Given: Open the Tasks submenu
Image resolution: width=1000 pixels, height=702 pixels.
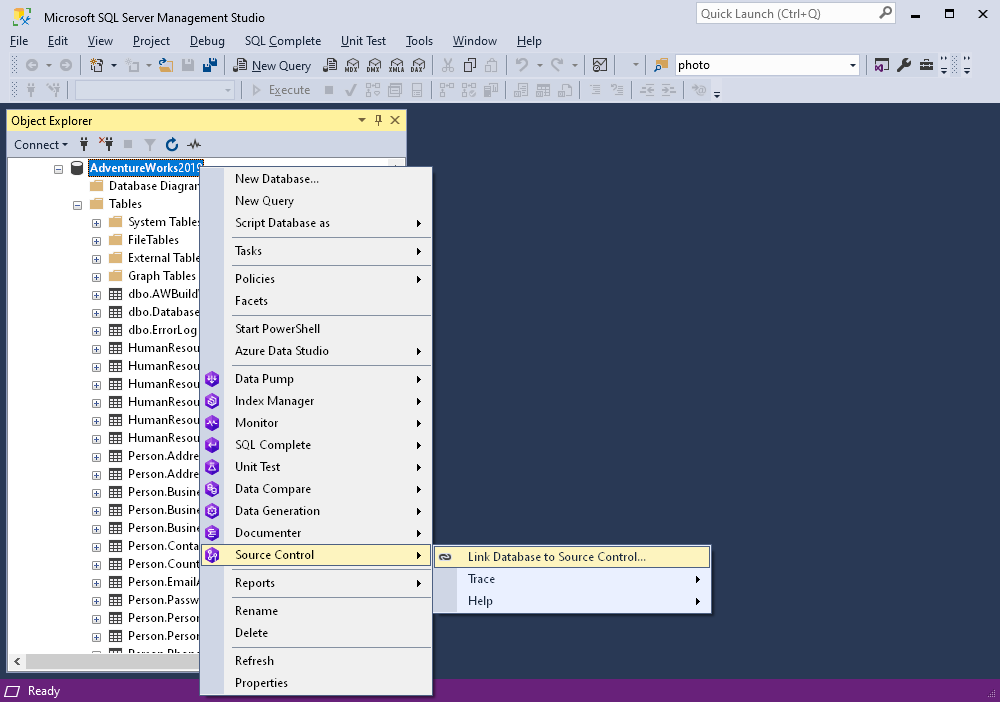Looking at the screenshot, I should point(316,251).
